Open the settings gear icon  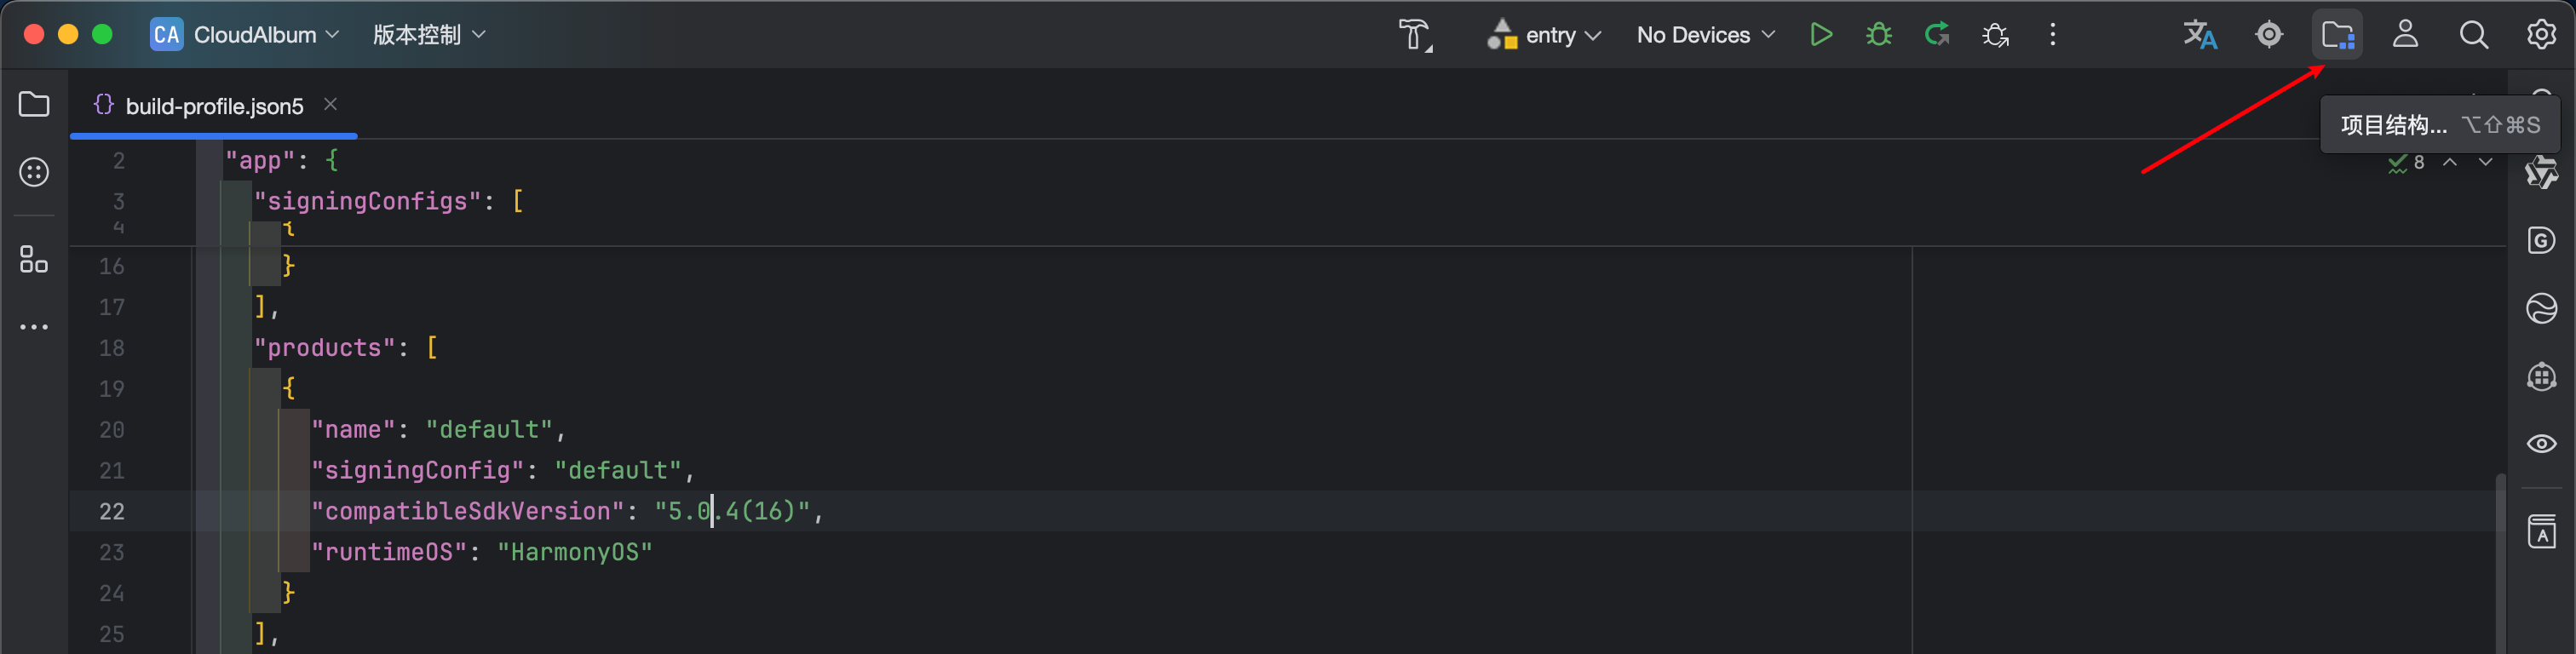pyautogui.click(x=2541, y=35)
